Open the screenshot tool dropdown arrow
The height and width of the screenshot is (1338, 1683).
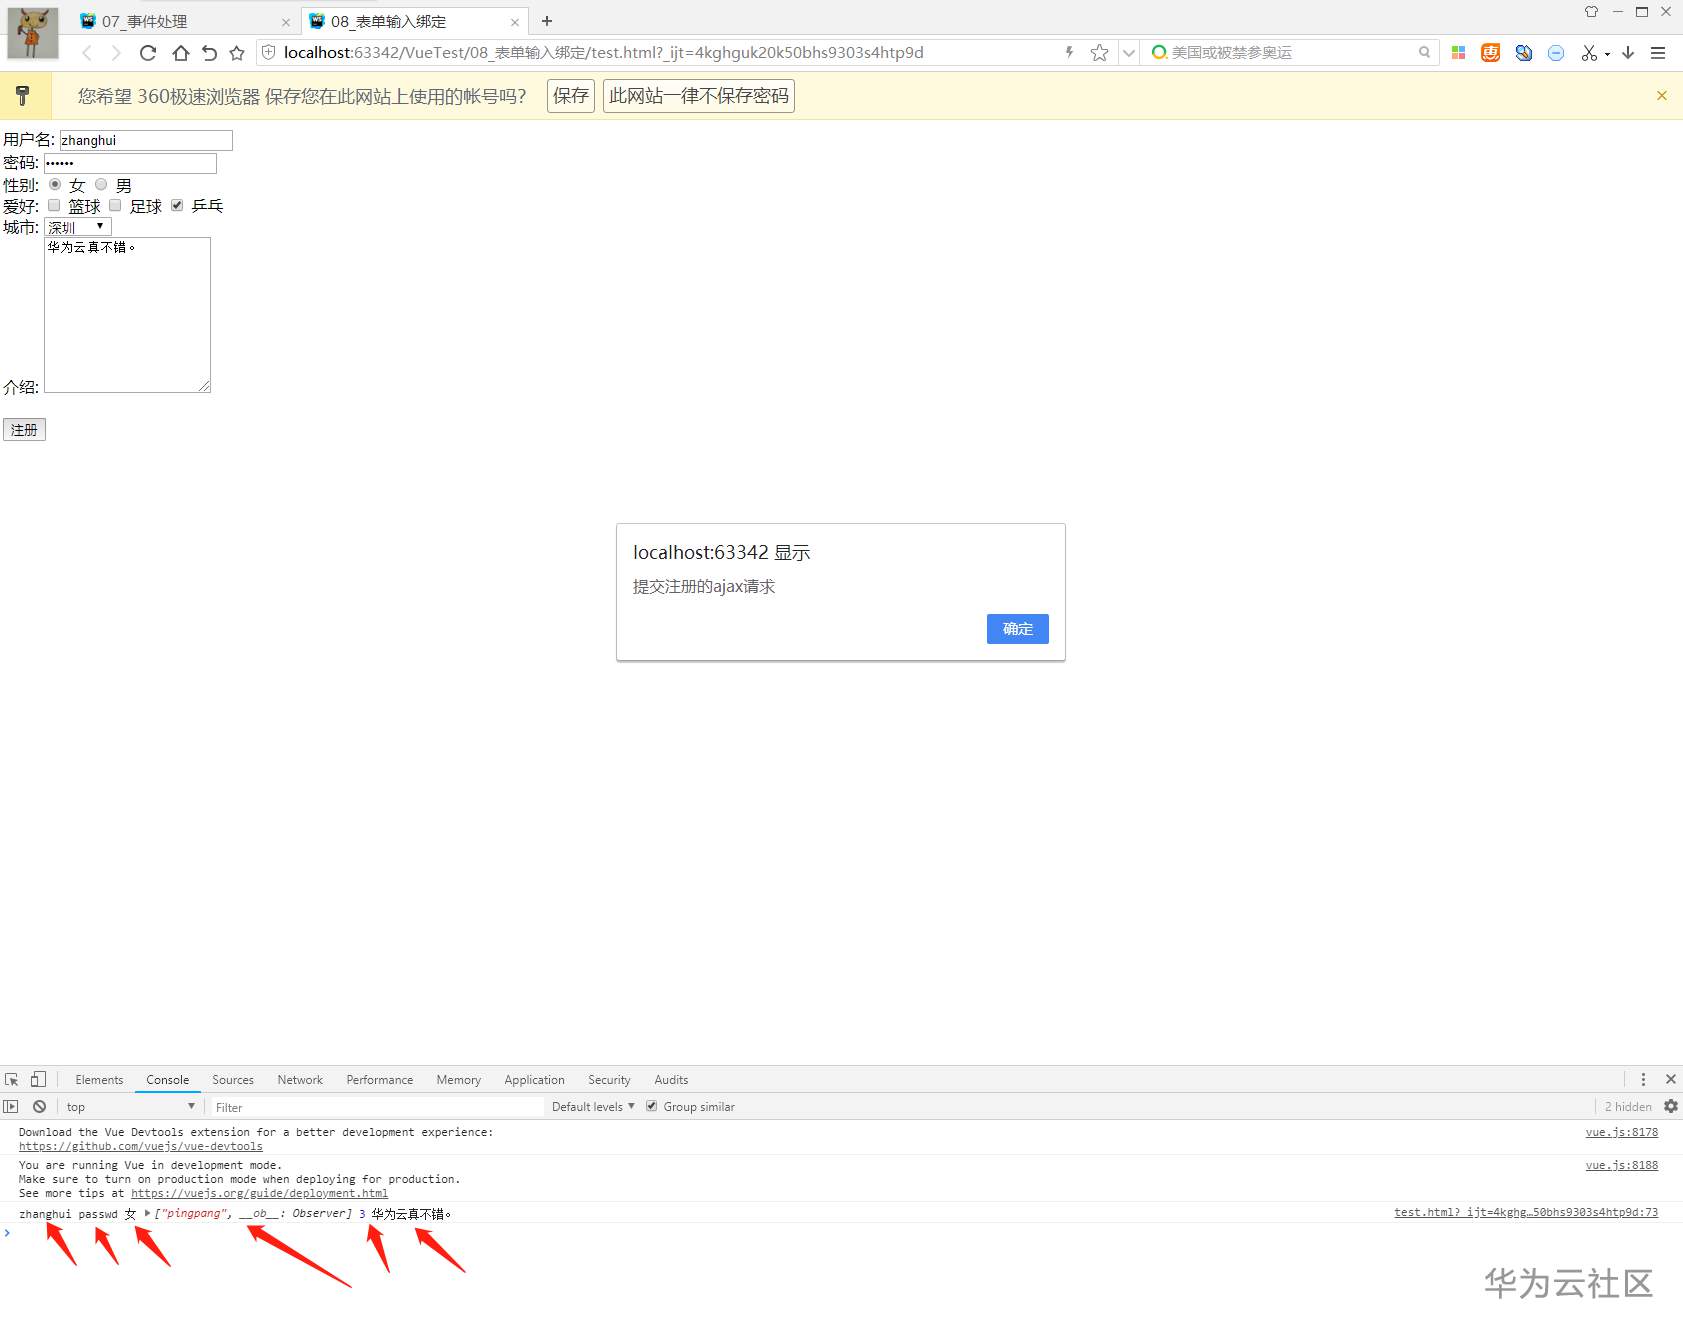point(1607,54)
